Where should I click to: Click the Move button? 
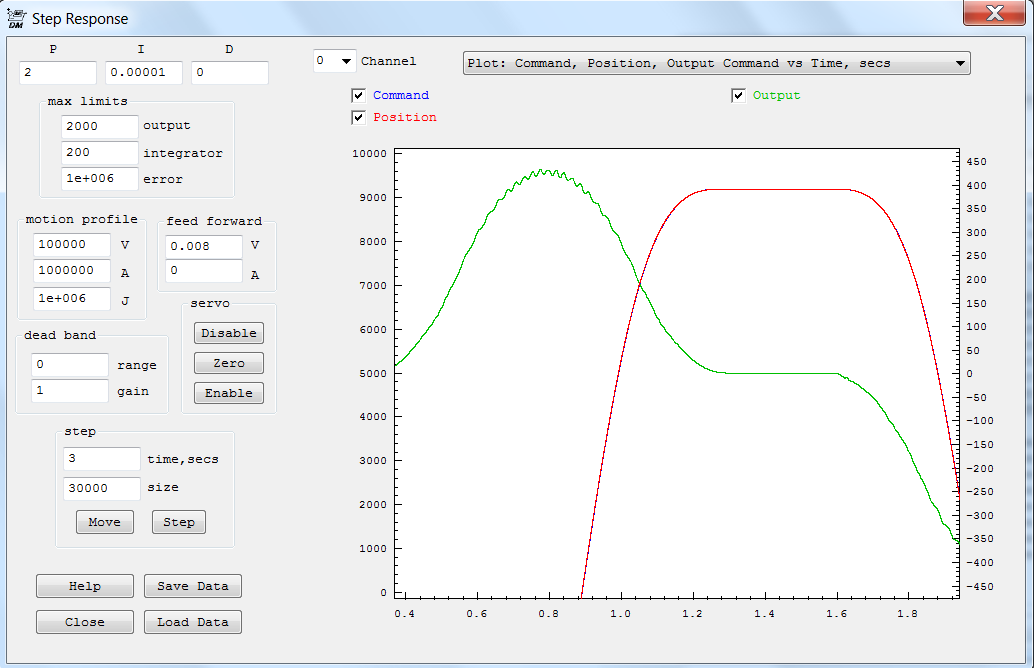104,522
